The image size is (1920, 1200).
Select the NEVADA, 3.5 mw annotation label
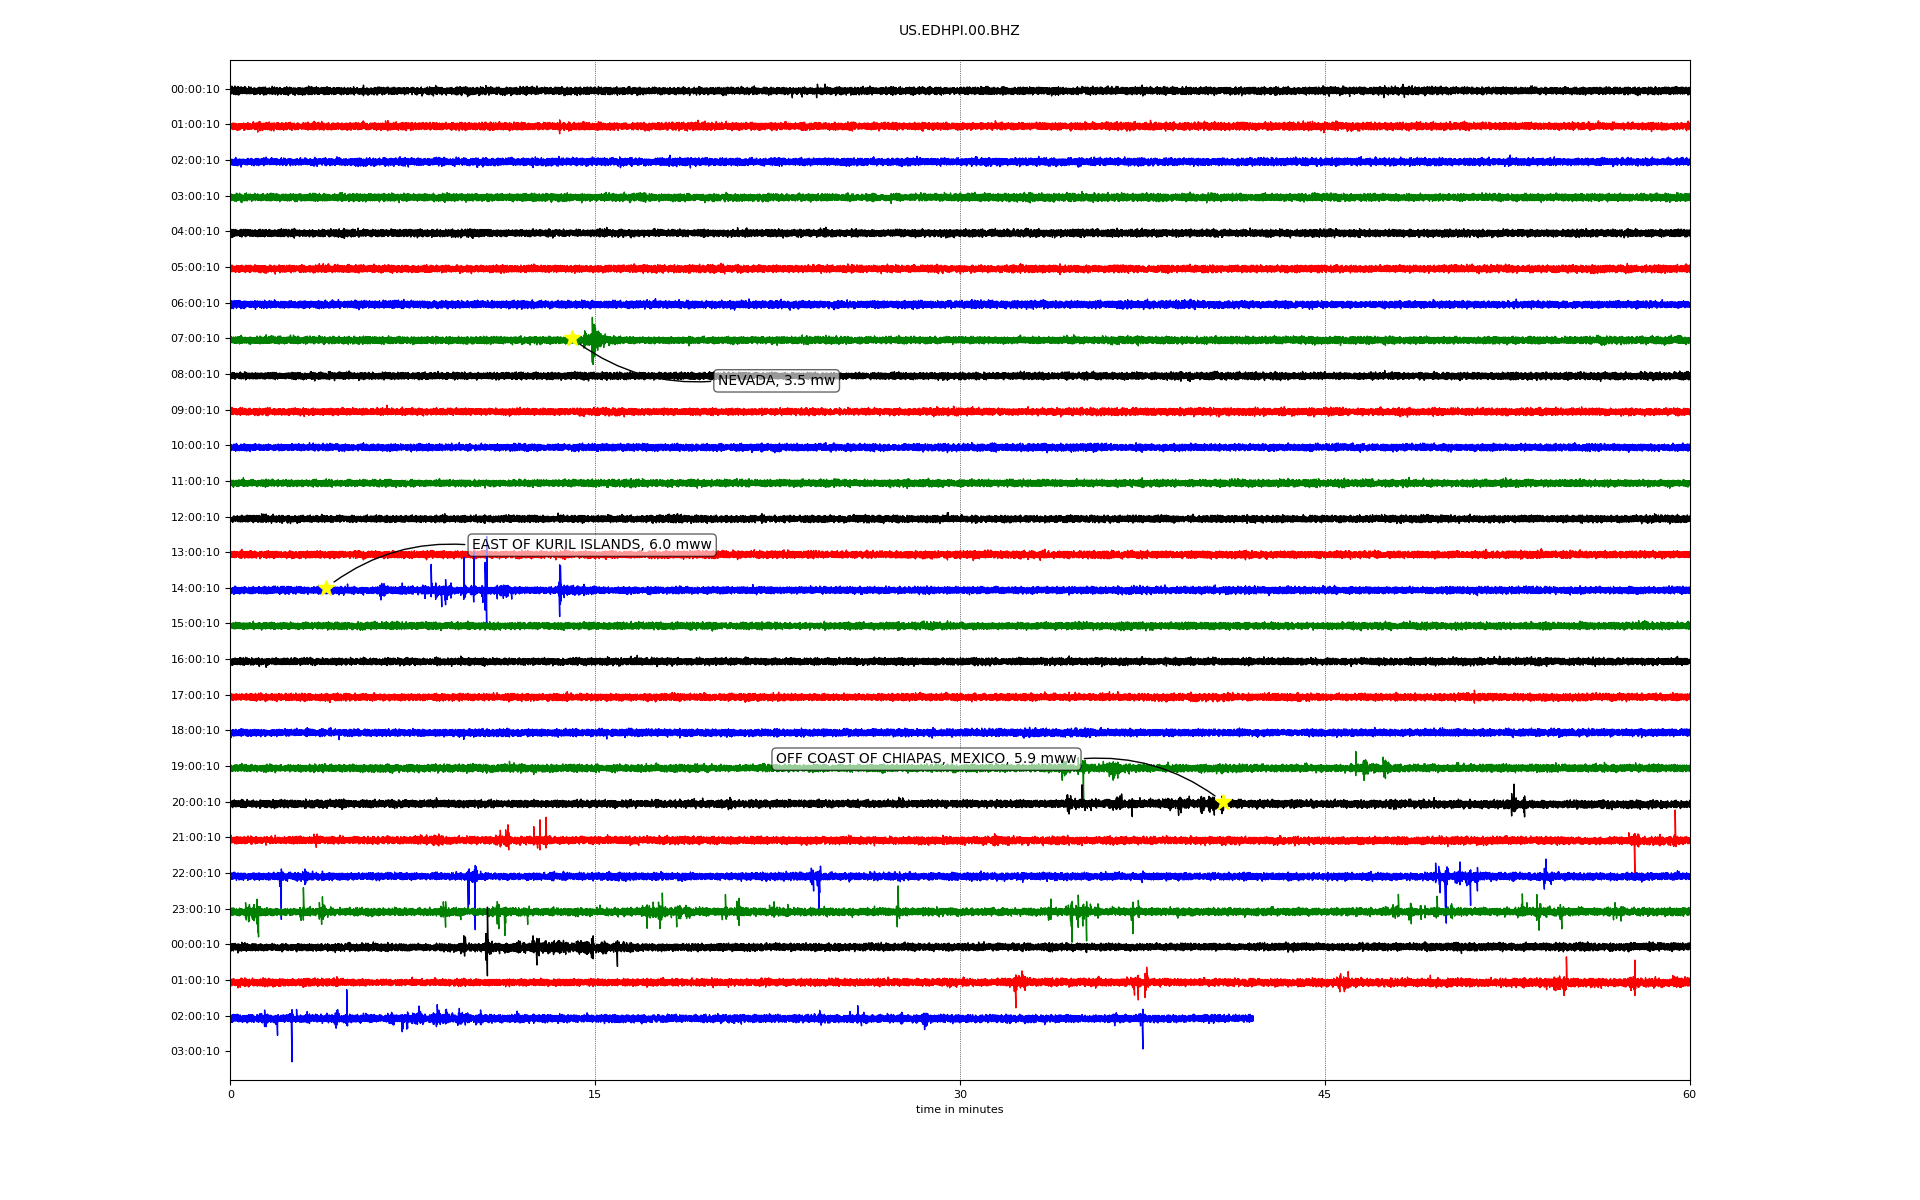[x=776, y=381]
